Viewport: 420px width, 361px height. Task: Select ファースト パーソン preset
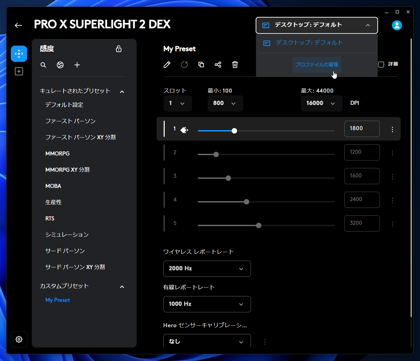pyautogui.click(x=70, y=121)
